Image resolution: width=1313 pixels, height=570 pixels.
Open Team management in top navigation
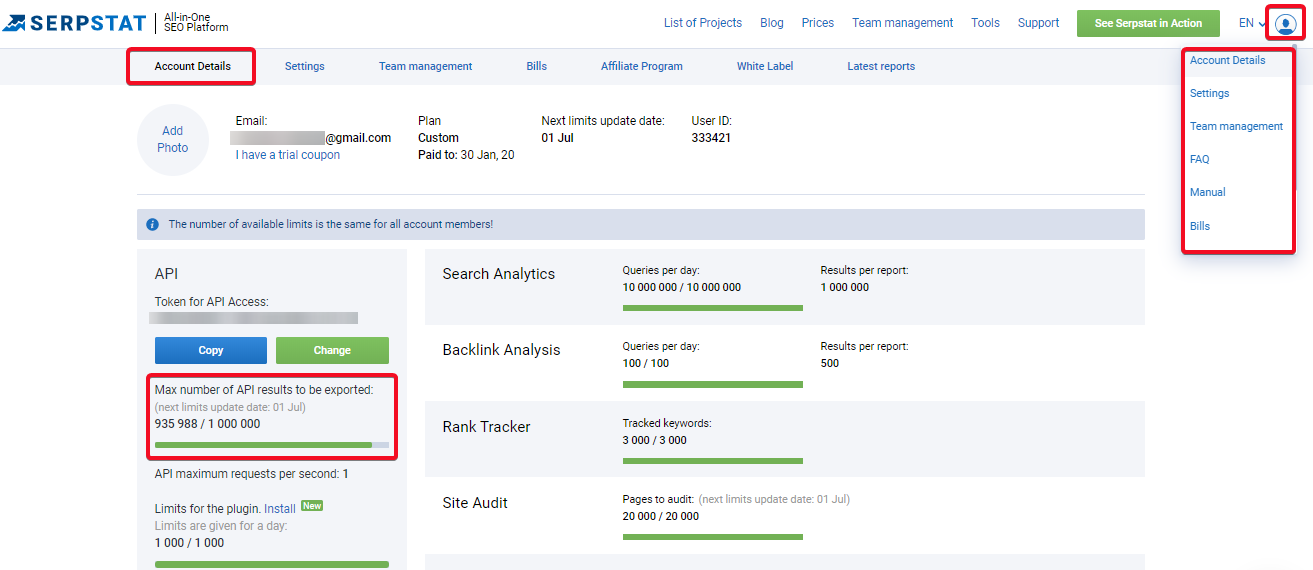click(903, 23)
